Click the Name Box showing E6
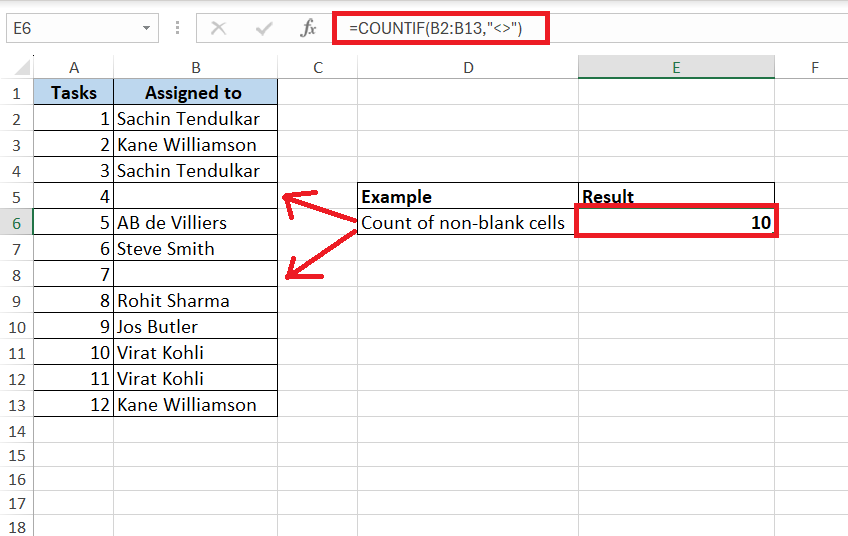The image size is (848, 536). (82, 28)
